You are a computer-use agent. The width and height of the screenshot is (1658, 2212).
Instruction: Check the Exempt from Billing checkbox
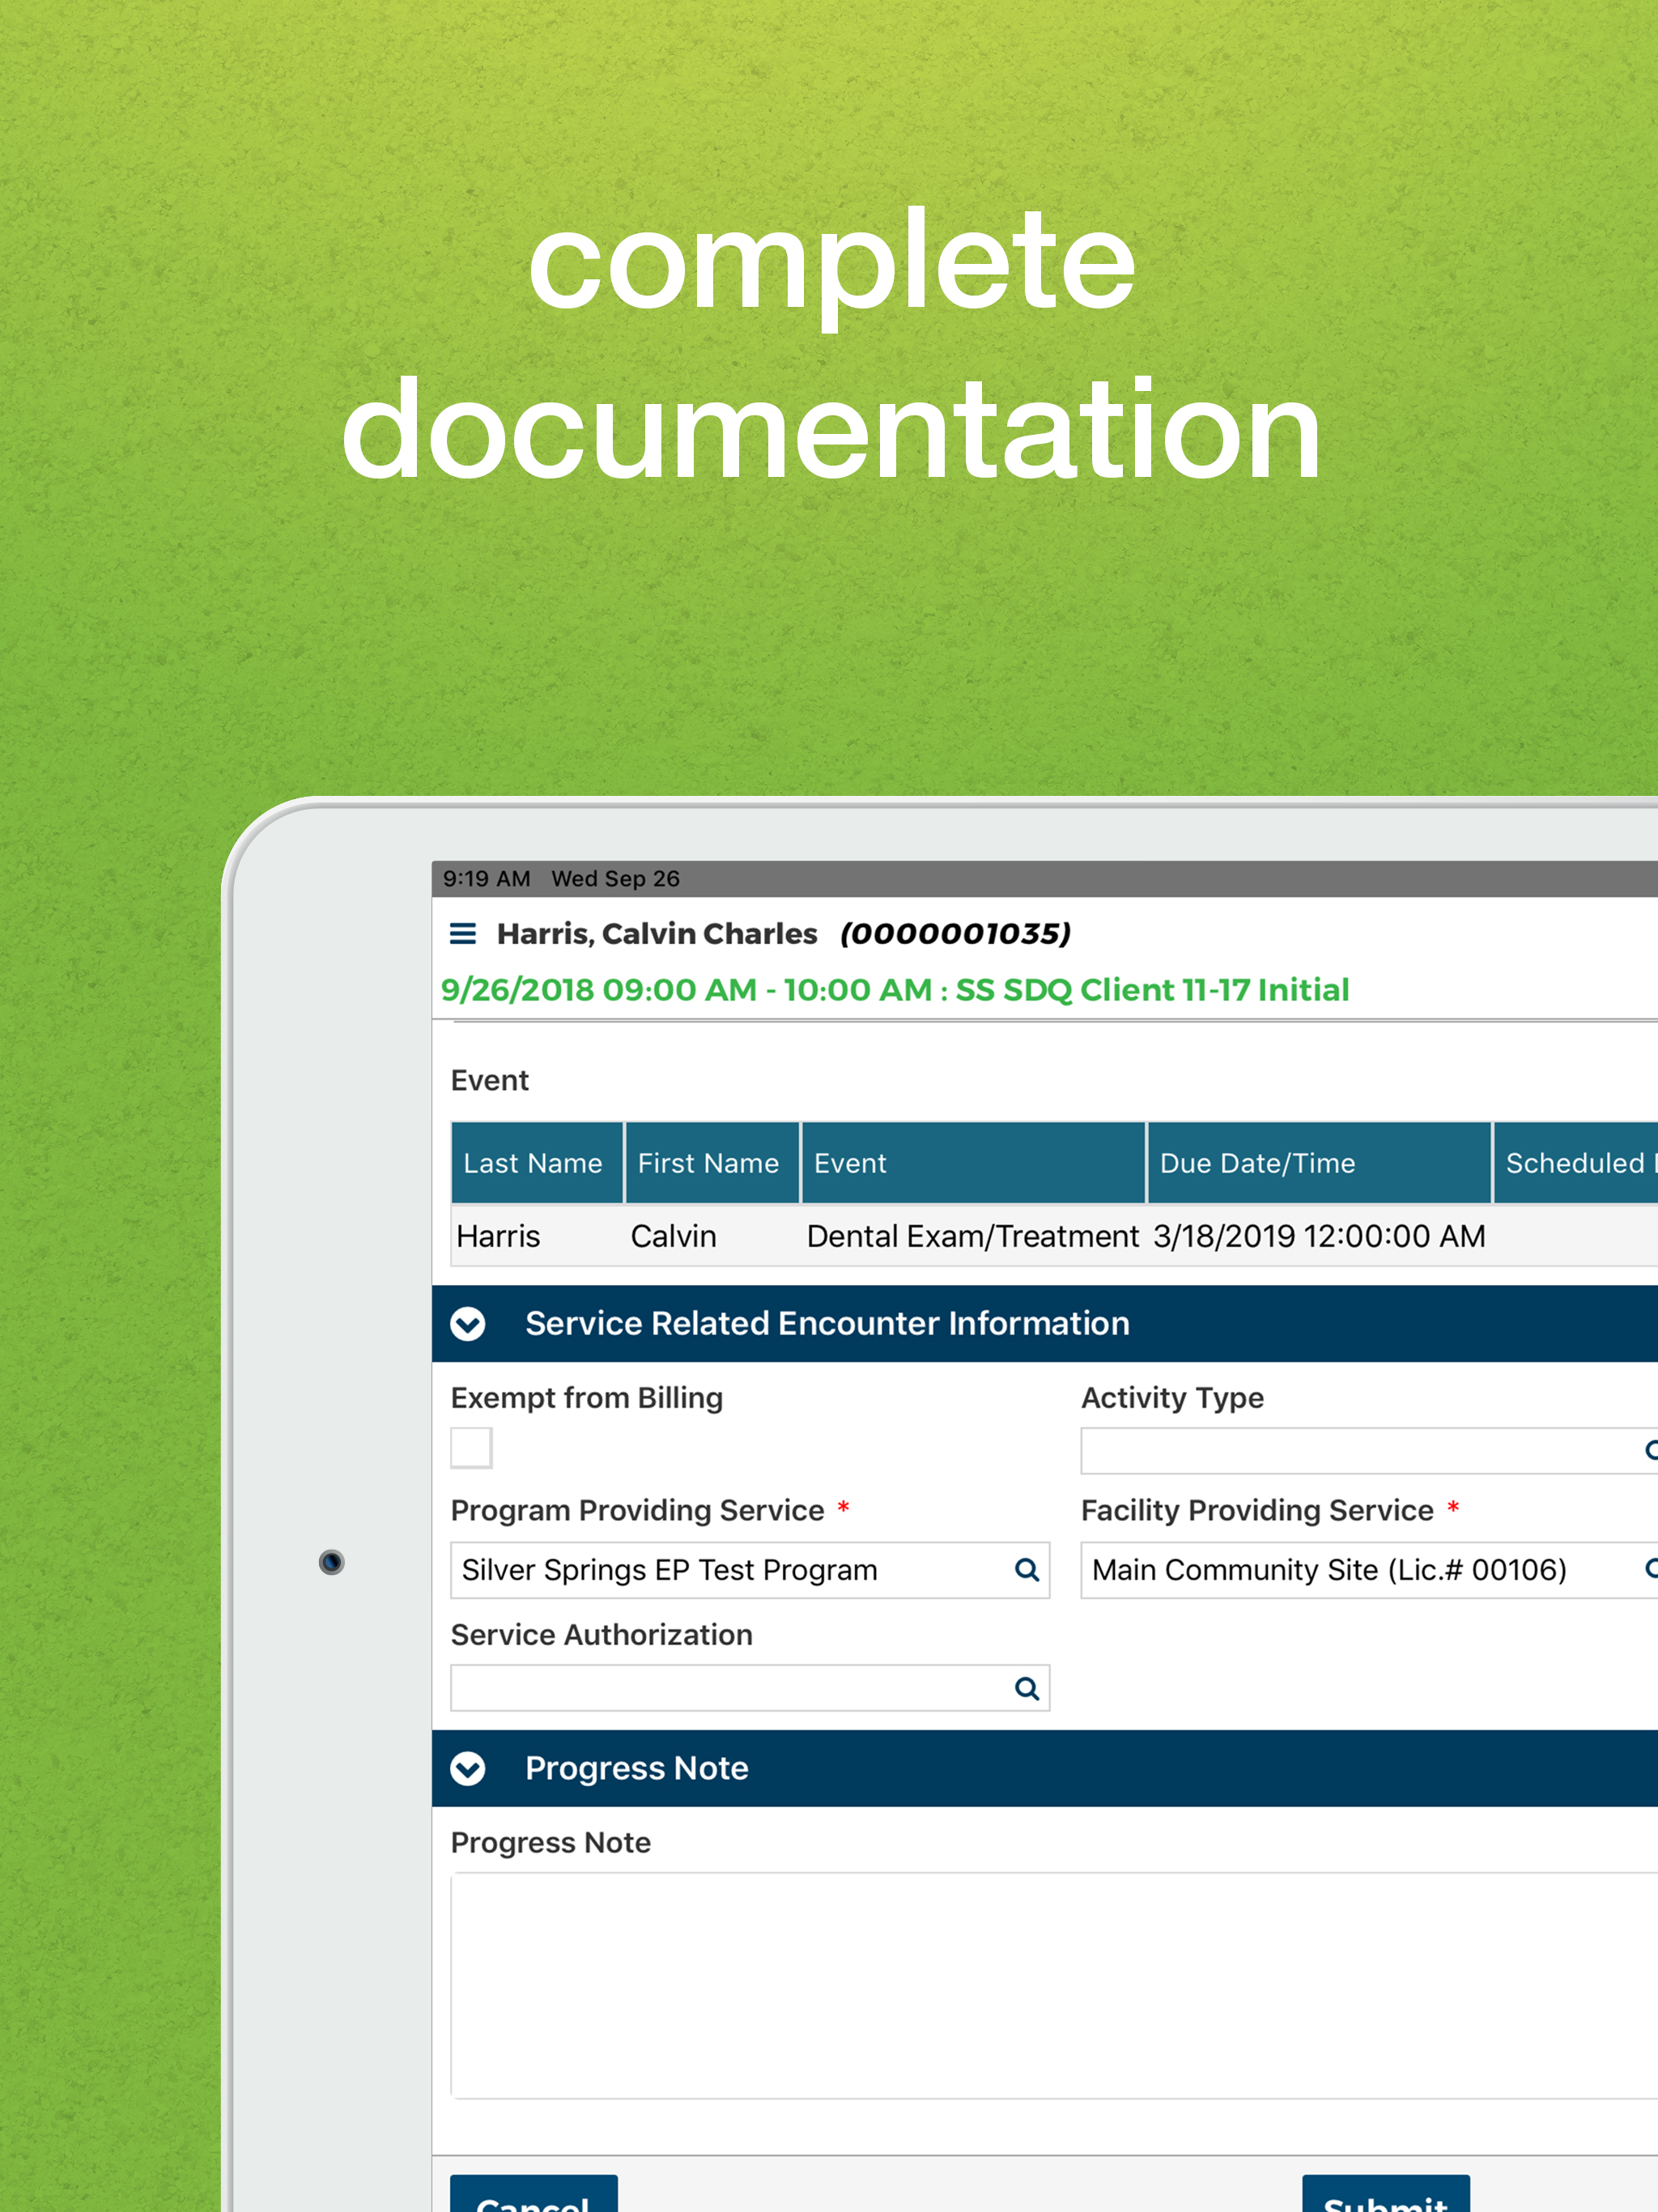[471, 1447]
